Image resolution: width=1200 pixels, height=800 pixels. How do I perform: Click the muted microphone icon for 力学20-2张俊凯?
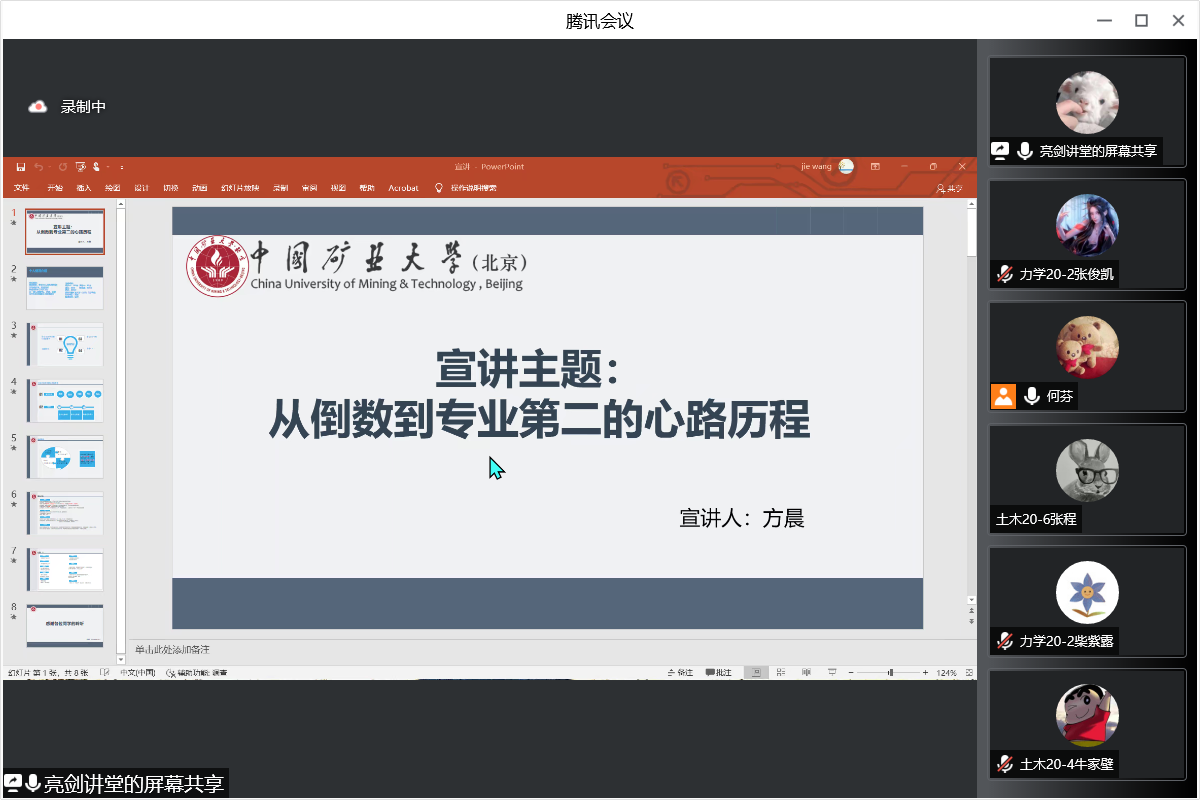click(x=1004, y=274)
